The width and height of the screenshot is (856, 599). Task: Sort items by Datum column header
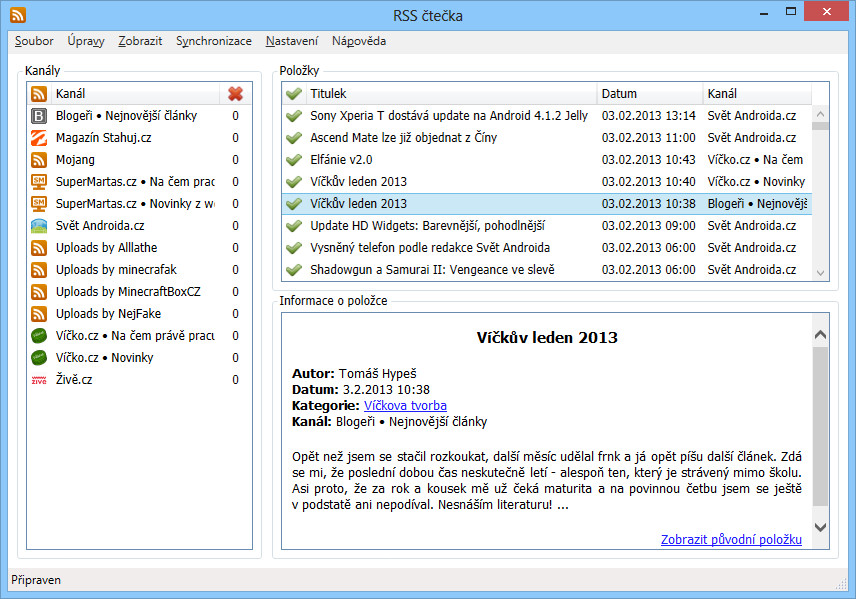[x=649, y=94]
